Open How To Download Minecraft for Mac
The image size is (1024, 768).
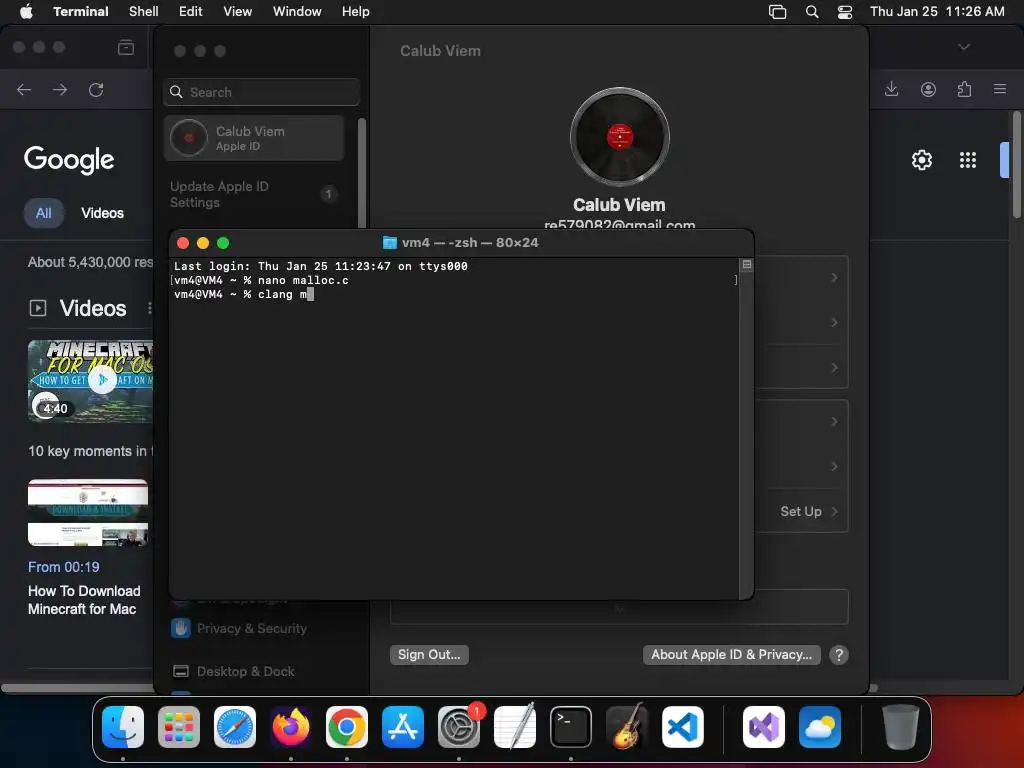tap(84, 600)
